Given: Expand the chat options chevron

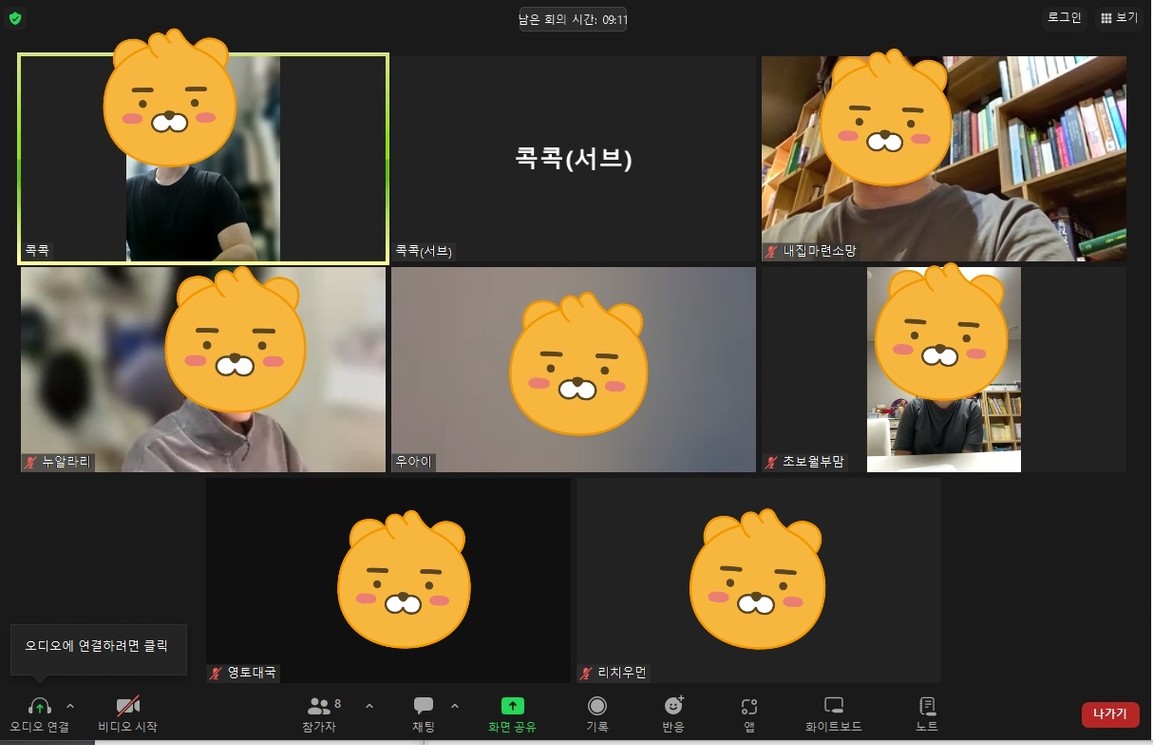Looking at the screenshot, I should click(455, 706).
